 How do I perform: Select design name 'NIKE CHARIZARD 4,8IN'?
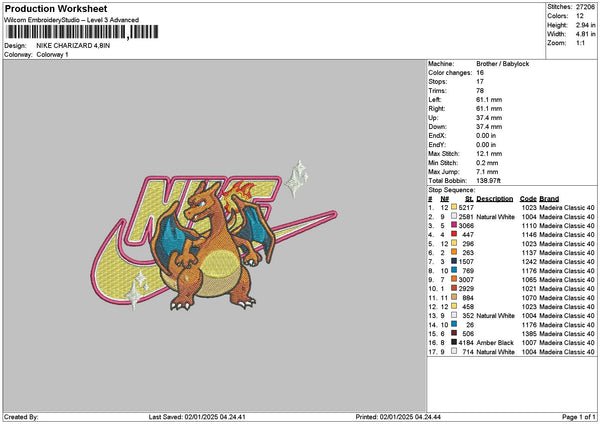click(73, 46)
